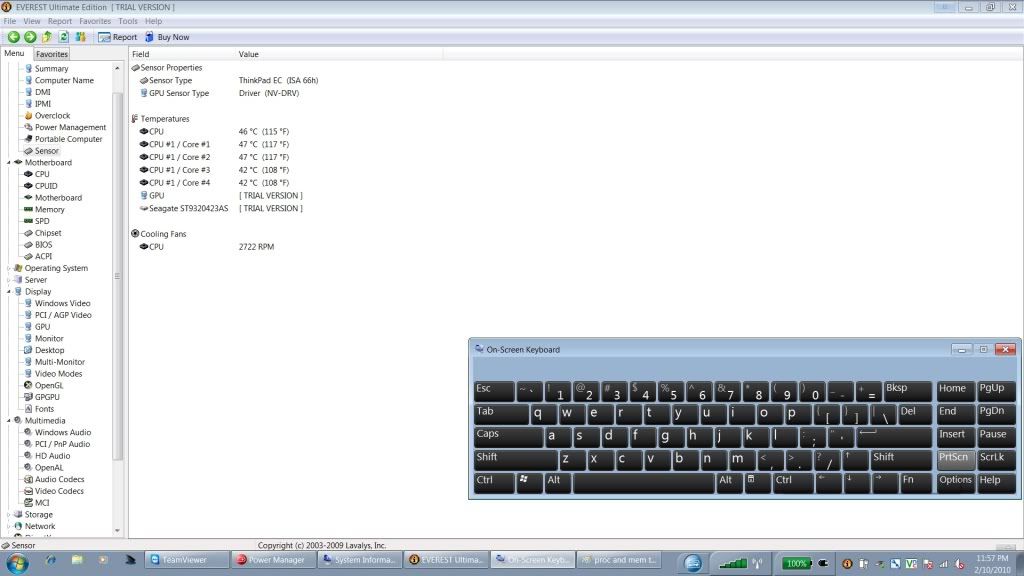Expand the Network tree node
The width and height of the screenshot is (1024, 576).
pyautogui.click(x=9, y=526)
